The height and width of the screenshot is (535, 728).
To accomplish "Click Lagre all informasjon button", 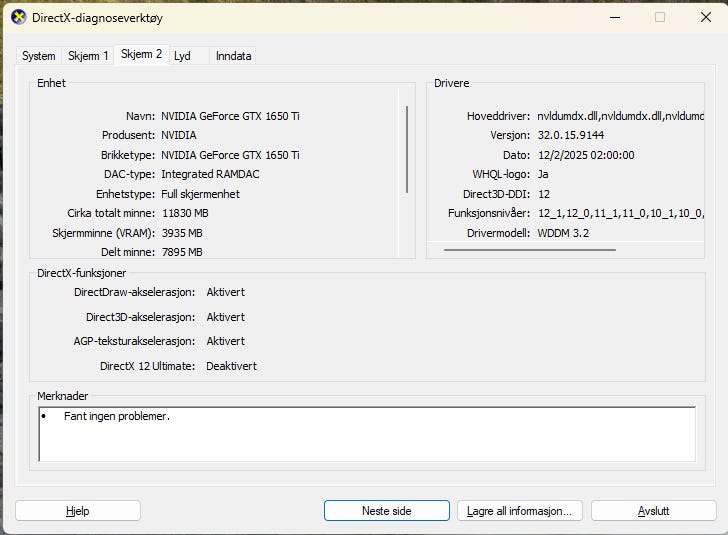I will [520, 511].
